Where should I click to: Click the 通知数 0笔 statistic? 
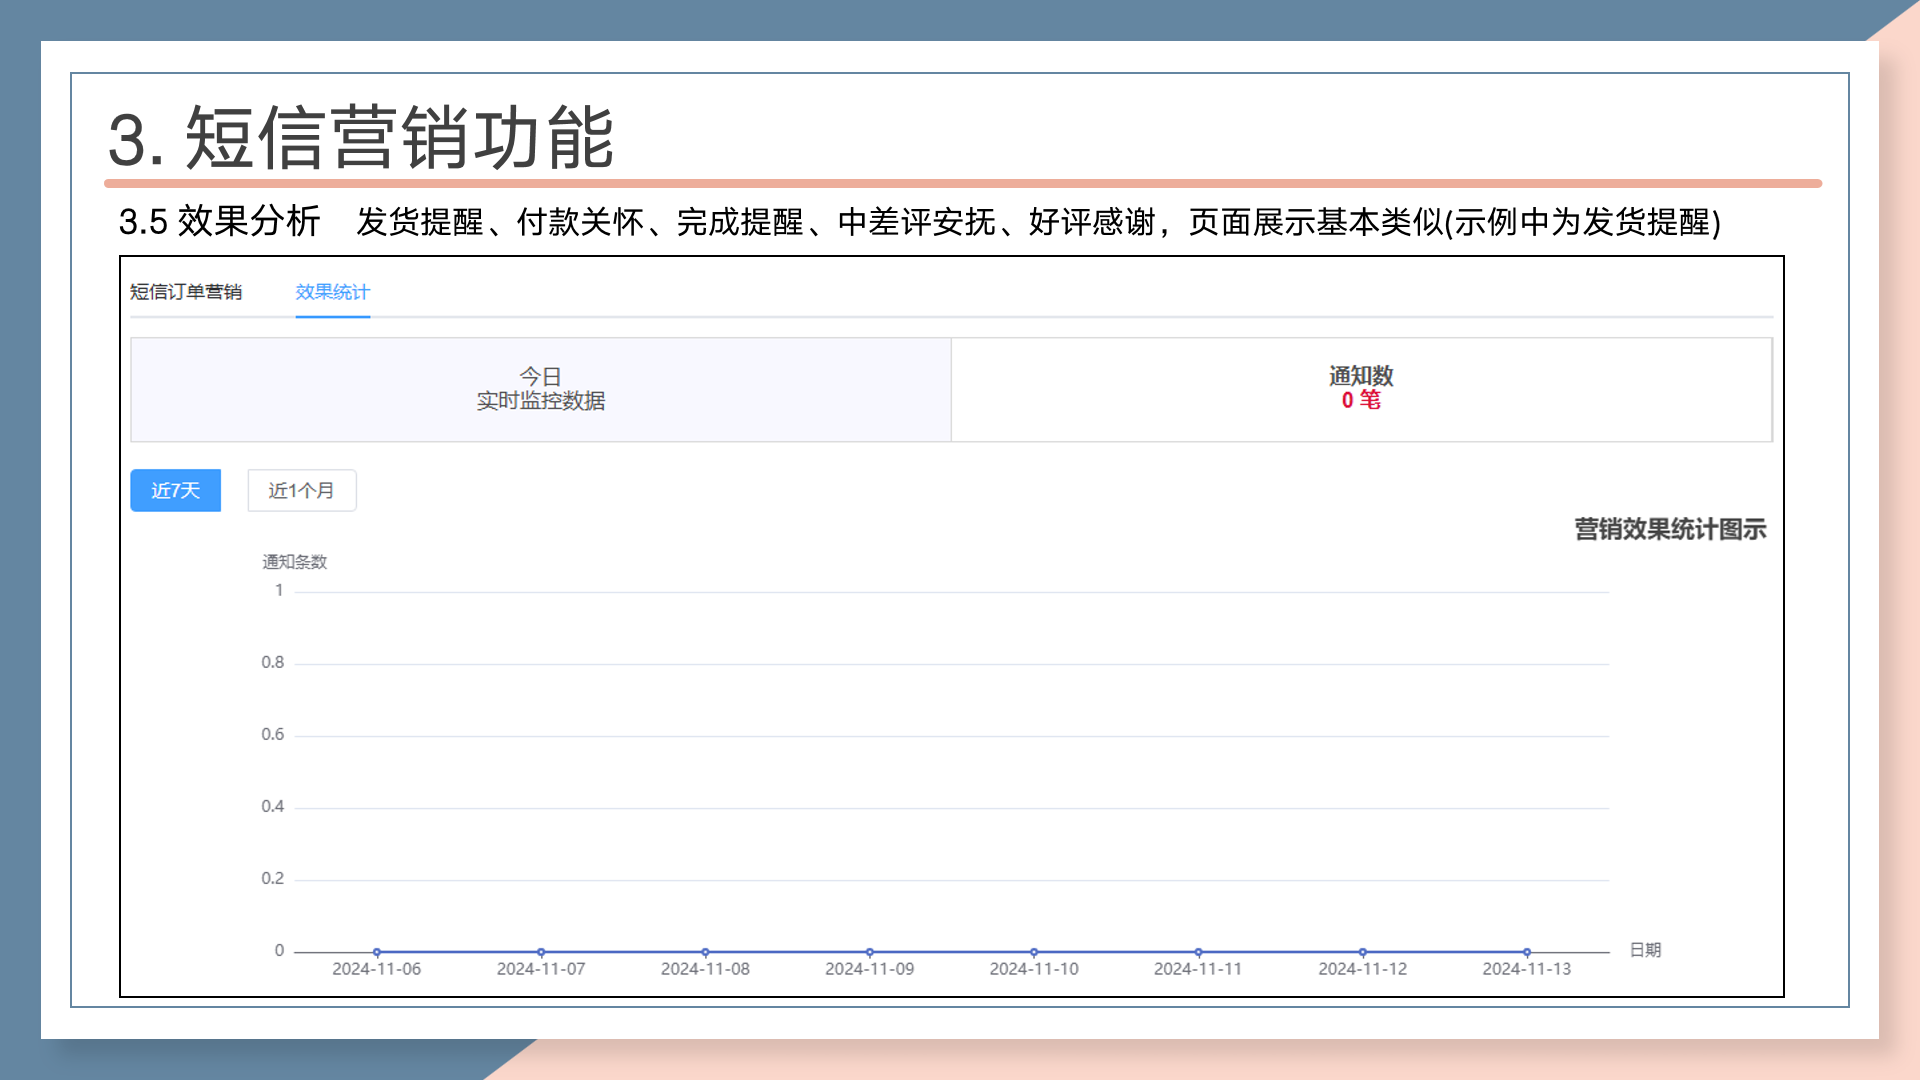[1360, 389]
